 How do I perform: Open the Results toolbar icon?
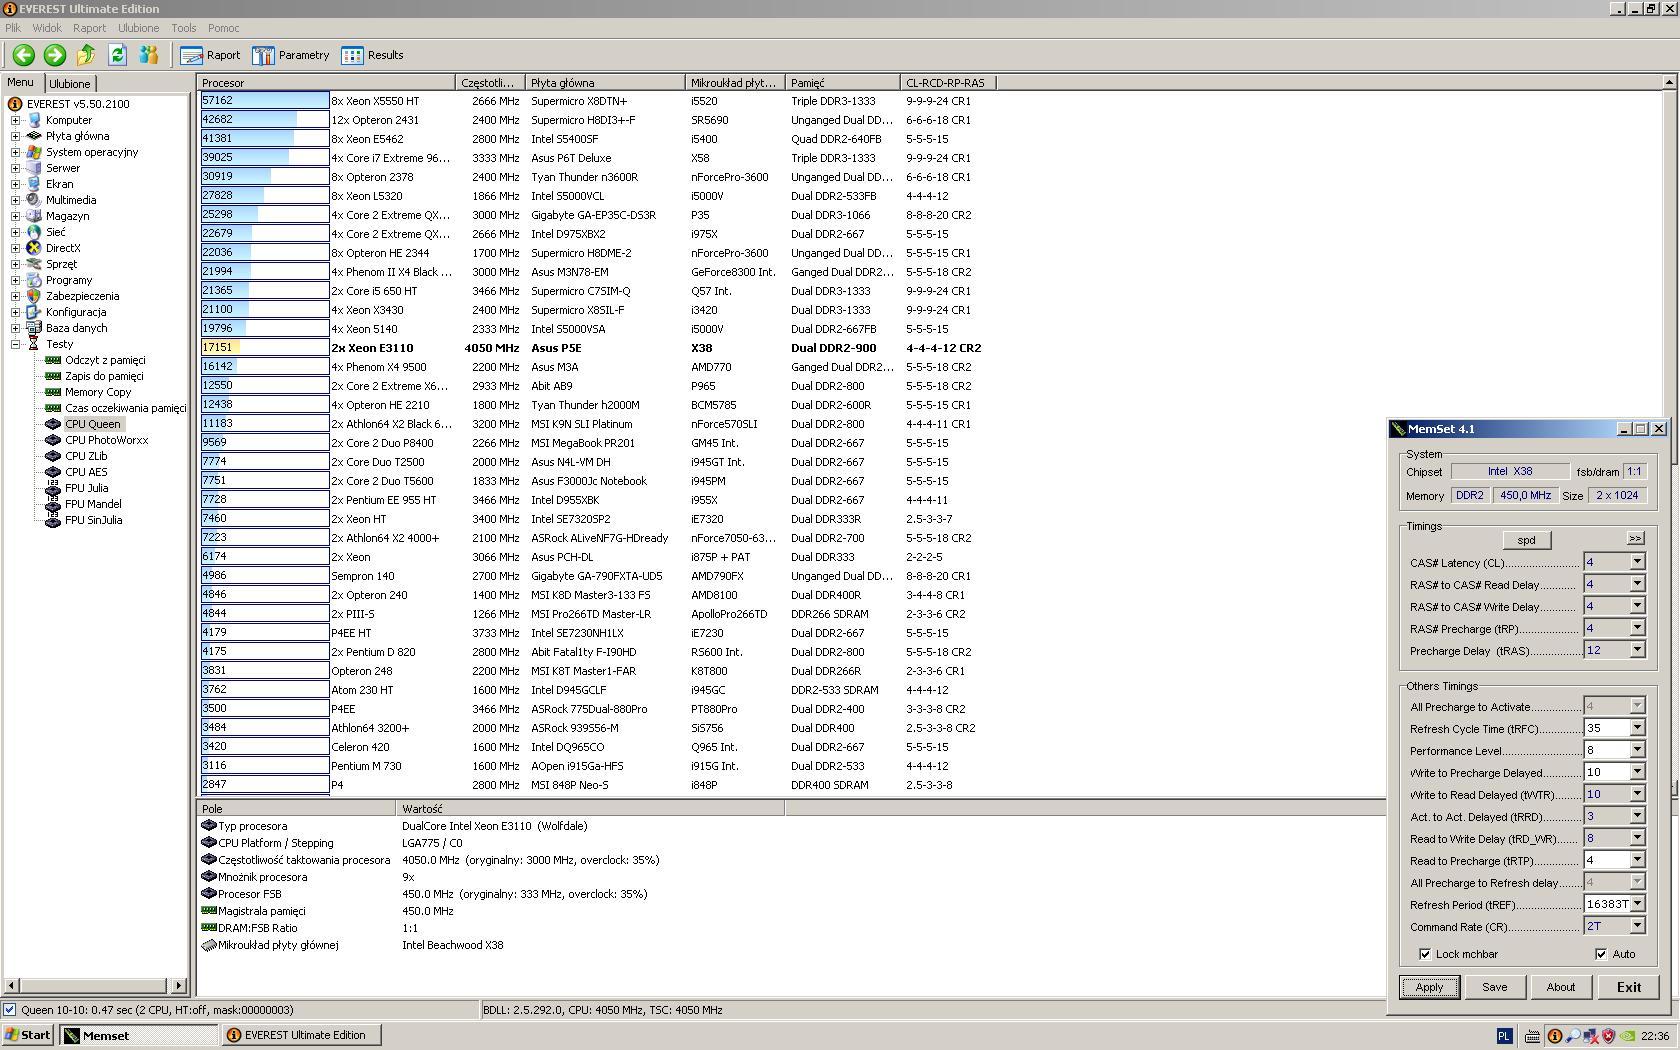tap(372, 56)
